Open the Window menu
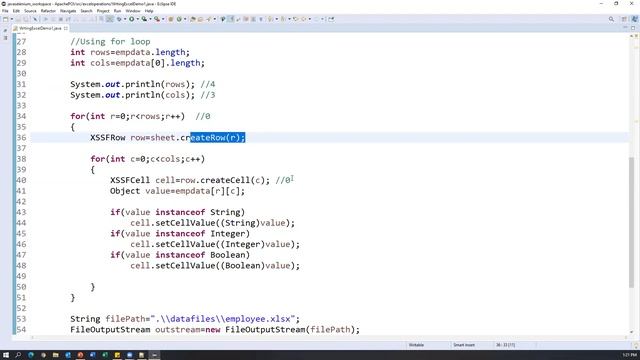Image resolution: width=640 pixels, height=360 pixels. [133, 11]
